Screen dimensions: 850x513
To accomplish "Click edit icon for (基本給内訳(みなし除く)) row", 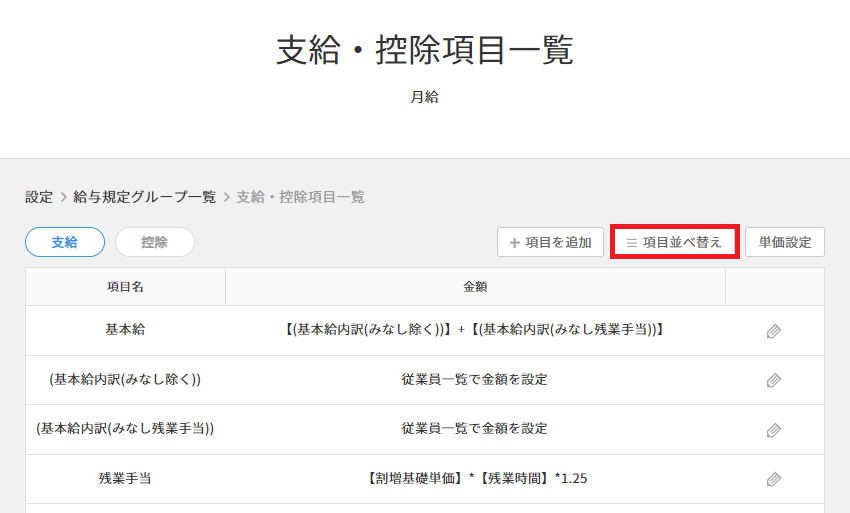I will [x=774, y=380].
